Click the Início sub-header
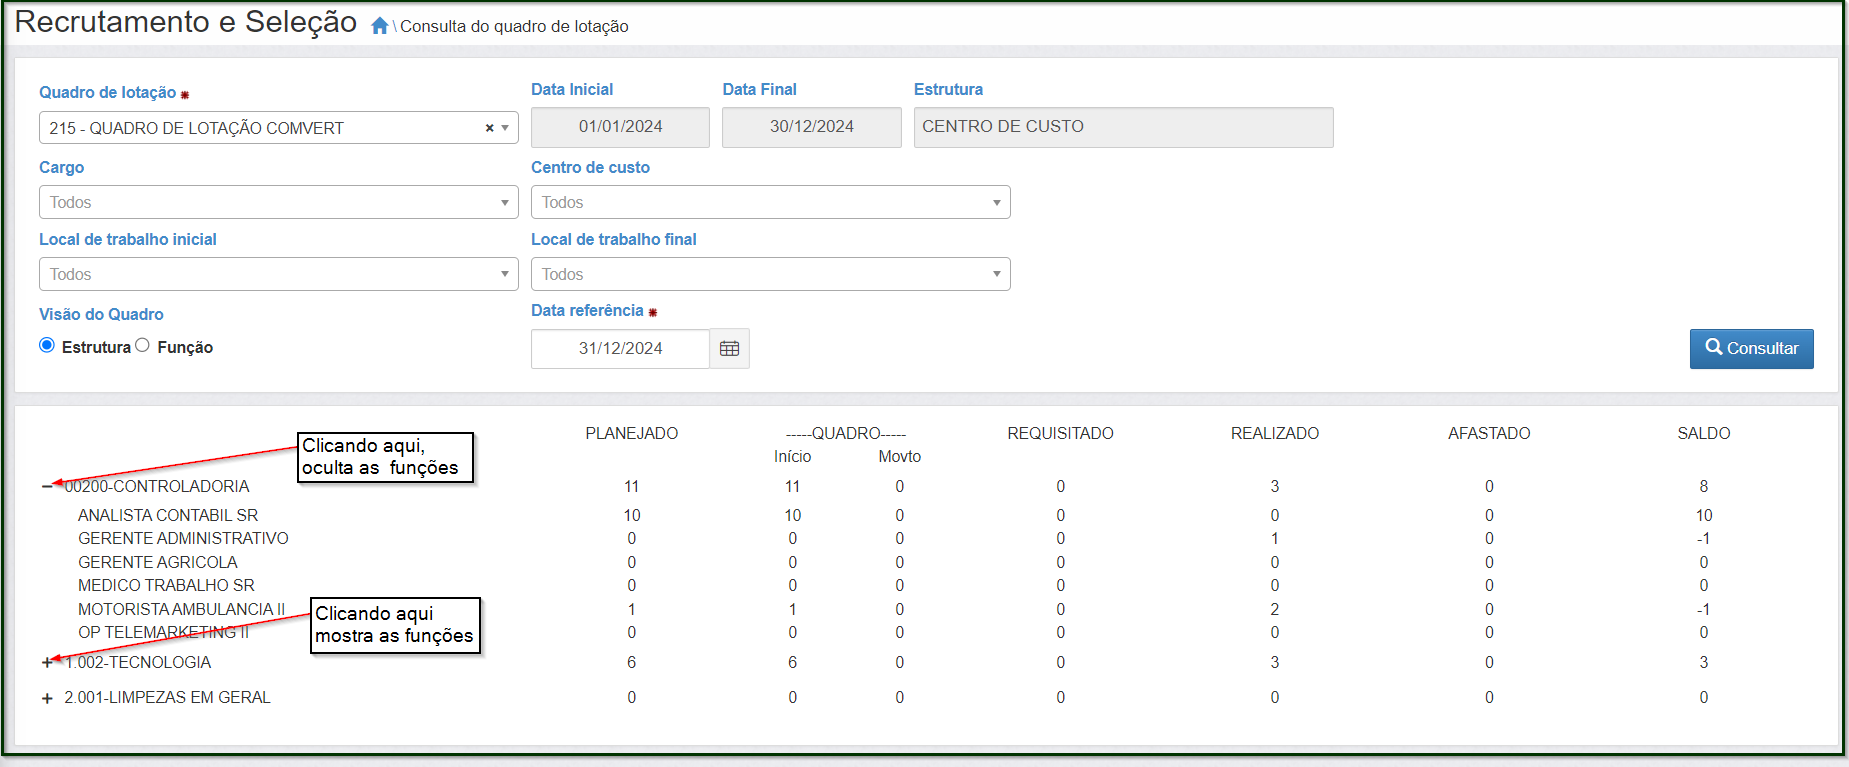The height and width of the screenshot is (767, 1849). pyautogui.click(x=793, y=456)
